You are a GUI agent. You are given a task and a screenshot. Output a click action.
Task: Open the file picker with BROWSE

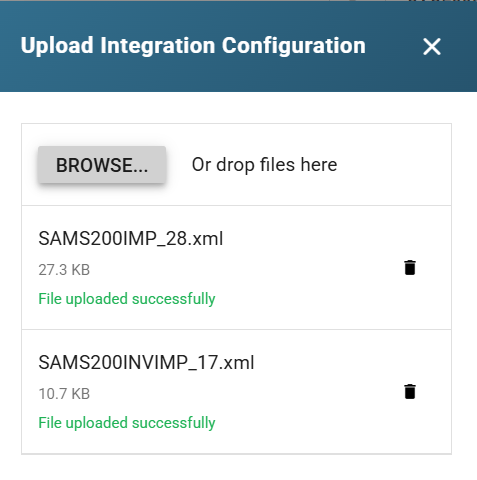[102, 165]
